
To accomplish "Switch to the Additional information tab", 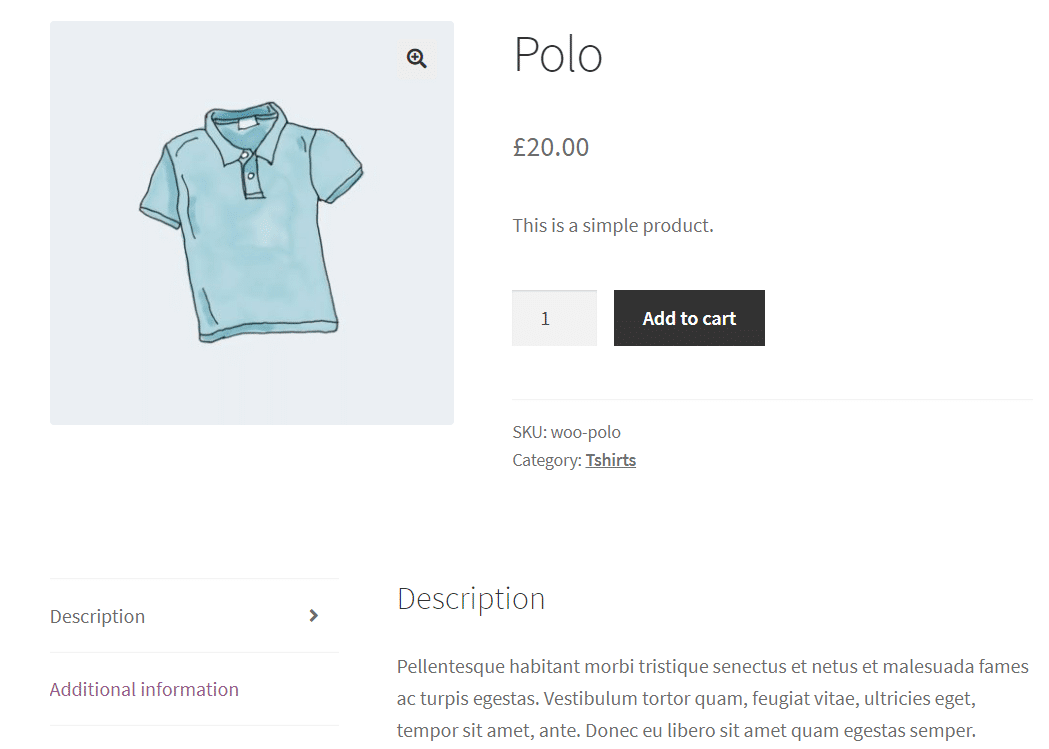I will point(144,689).
